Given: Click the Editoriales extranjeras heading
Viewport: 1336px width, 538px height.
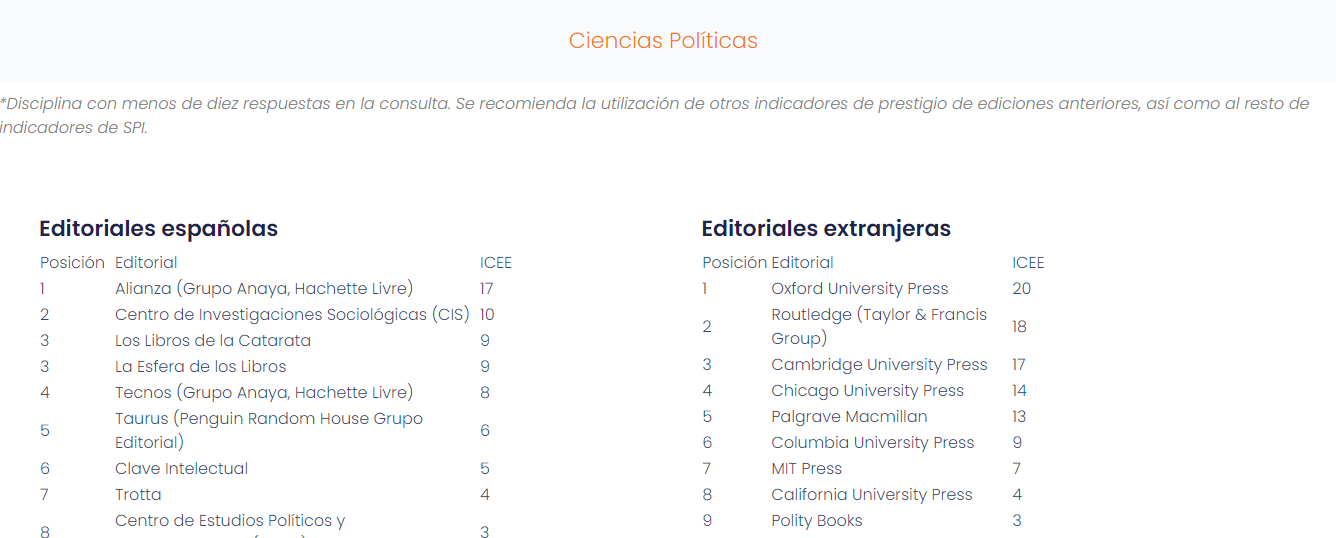Looking at the screenshot, I should coord(826,229).
